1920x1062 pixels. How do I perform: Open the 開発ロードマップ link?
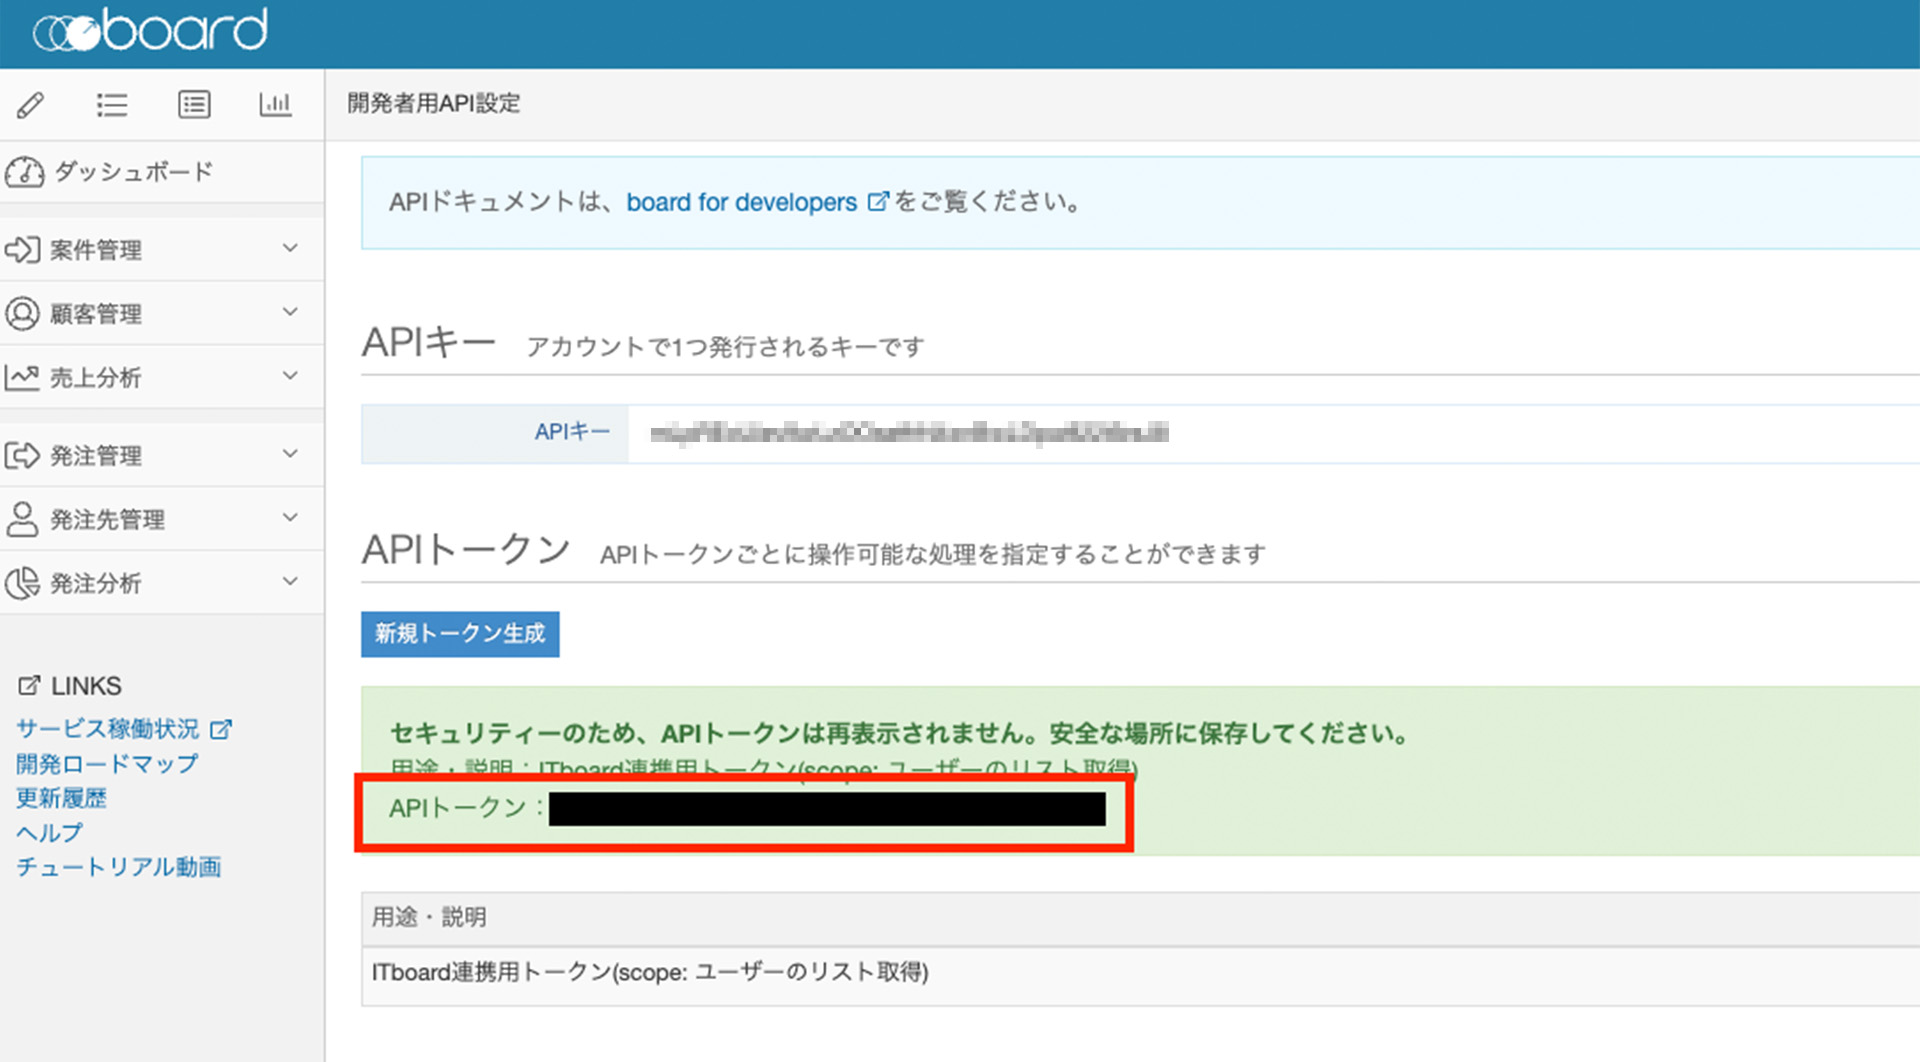(x=107, y=764)
